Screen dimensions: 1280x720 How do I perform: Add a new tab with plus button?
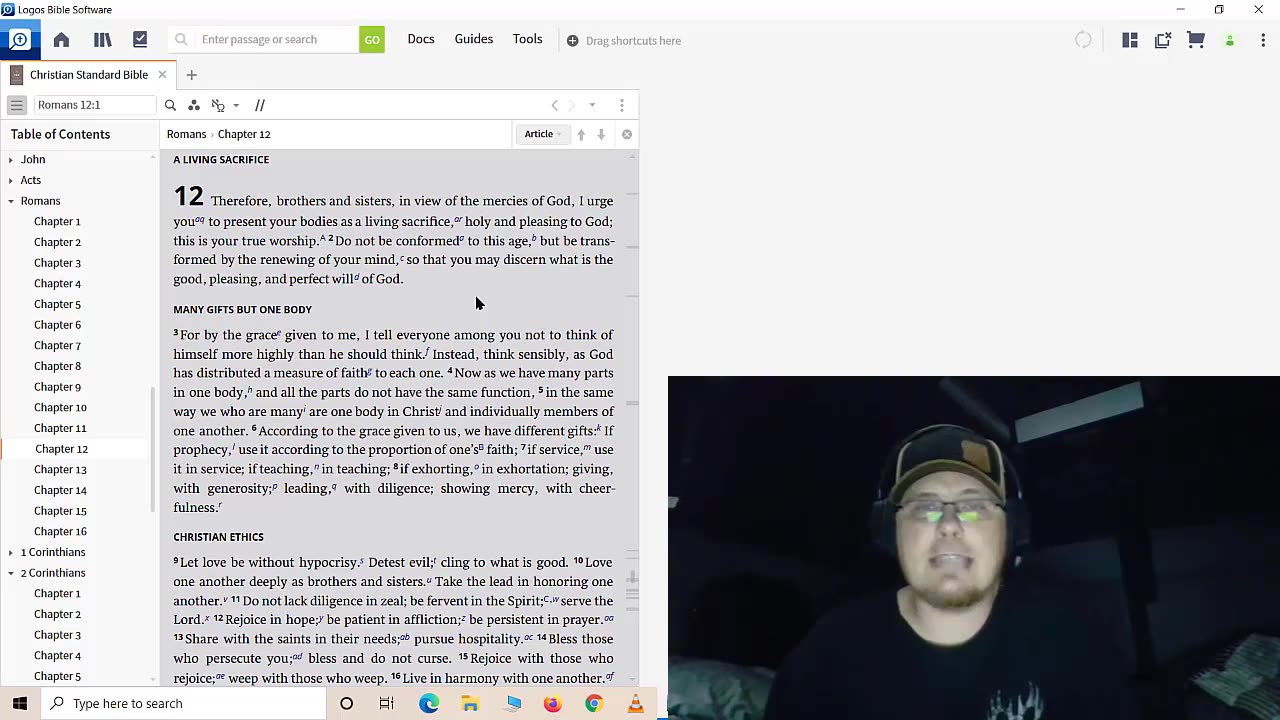click(x=191, y=75)
